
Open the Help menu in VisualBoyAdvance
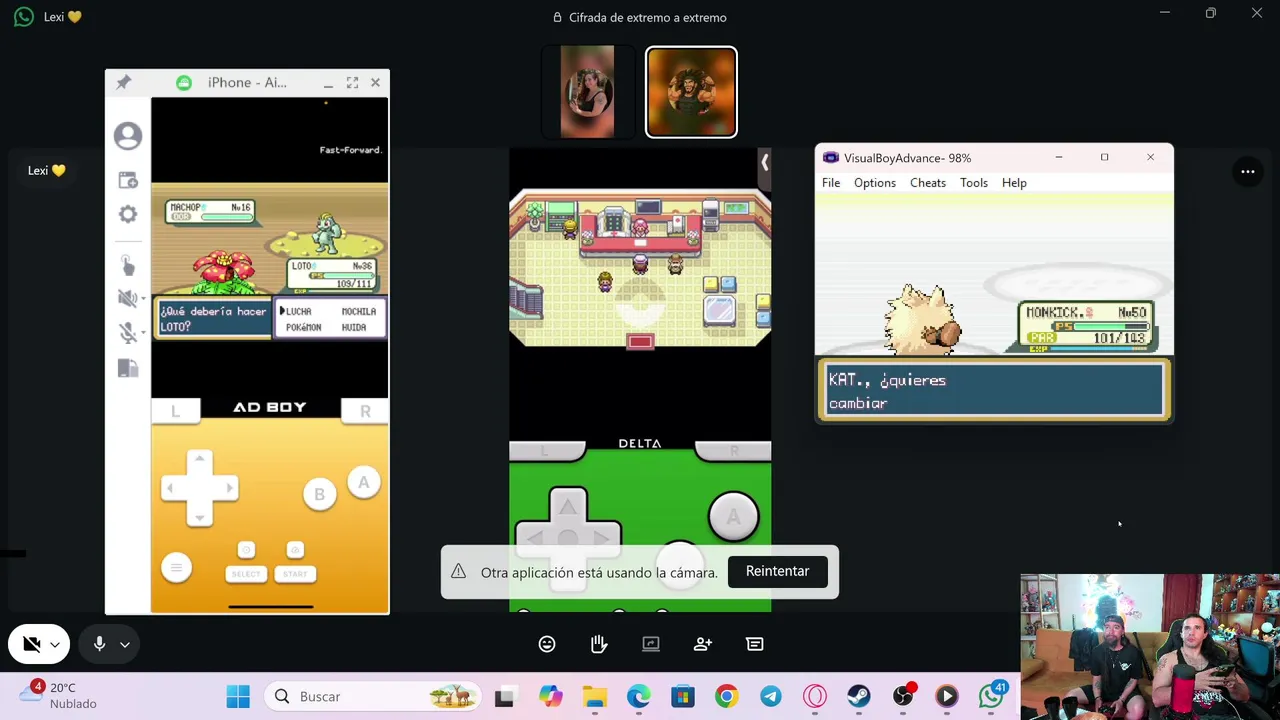pos(1014,183)
